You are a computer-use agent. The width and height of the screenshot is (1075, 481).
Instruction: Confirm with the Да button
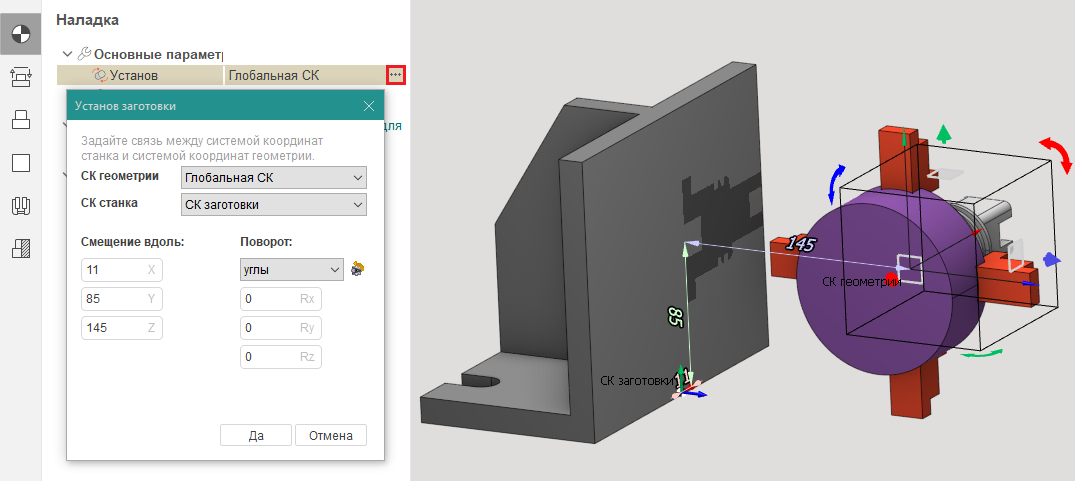[x=256, y=435]
